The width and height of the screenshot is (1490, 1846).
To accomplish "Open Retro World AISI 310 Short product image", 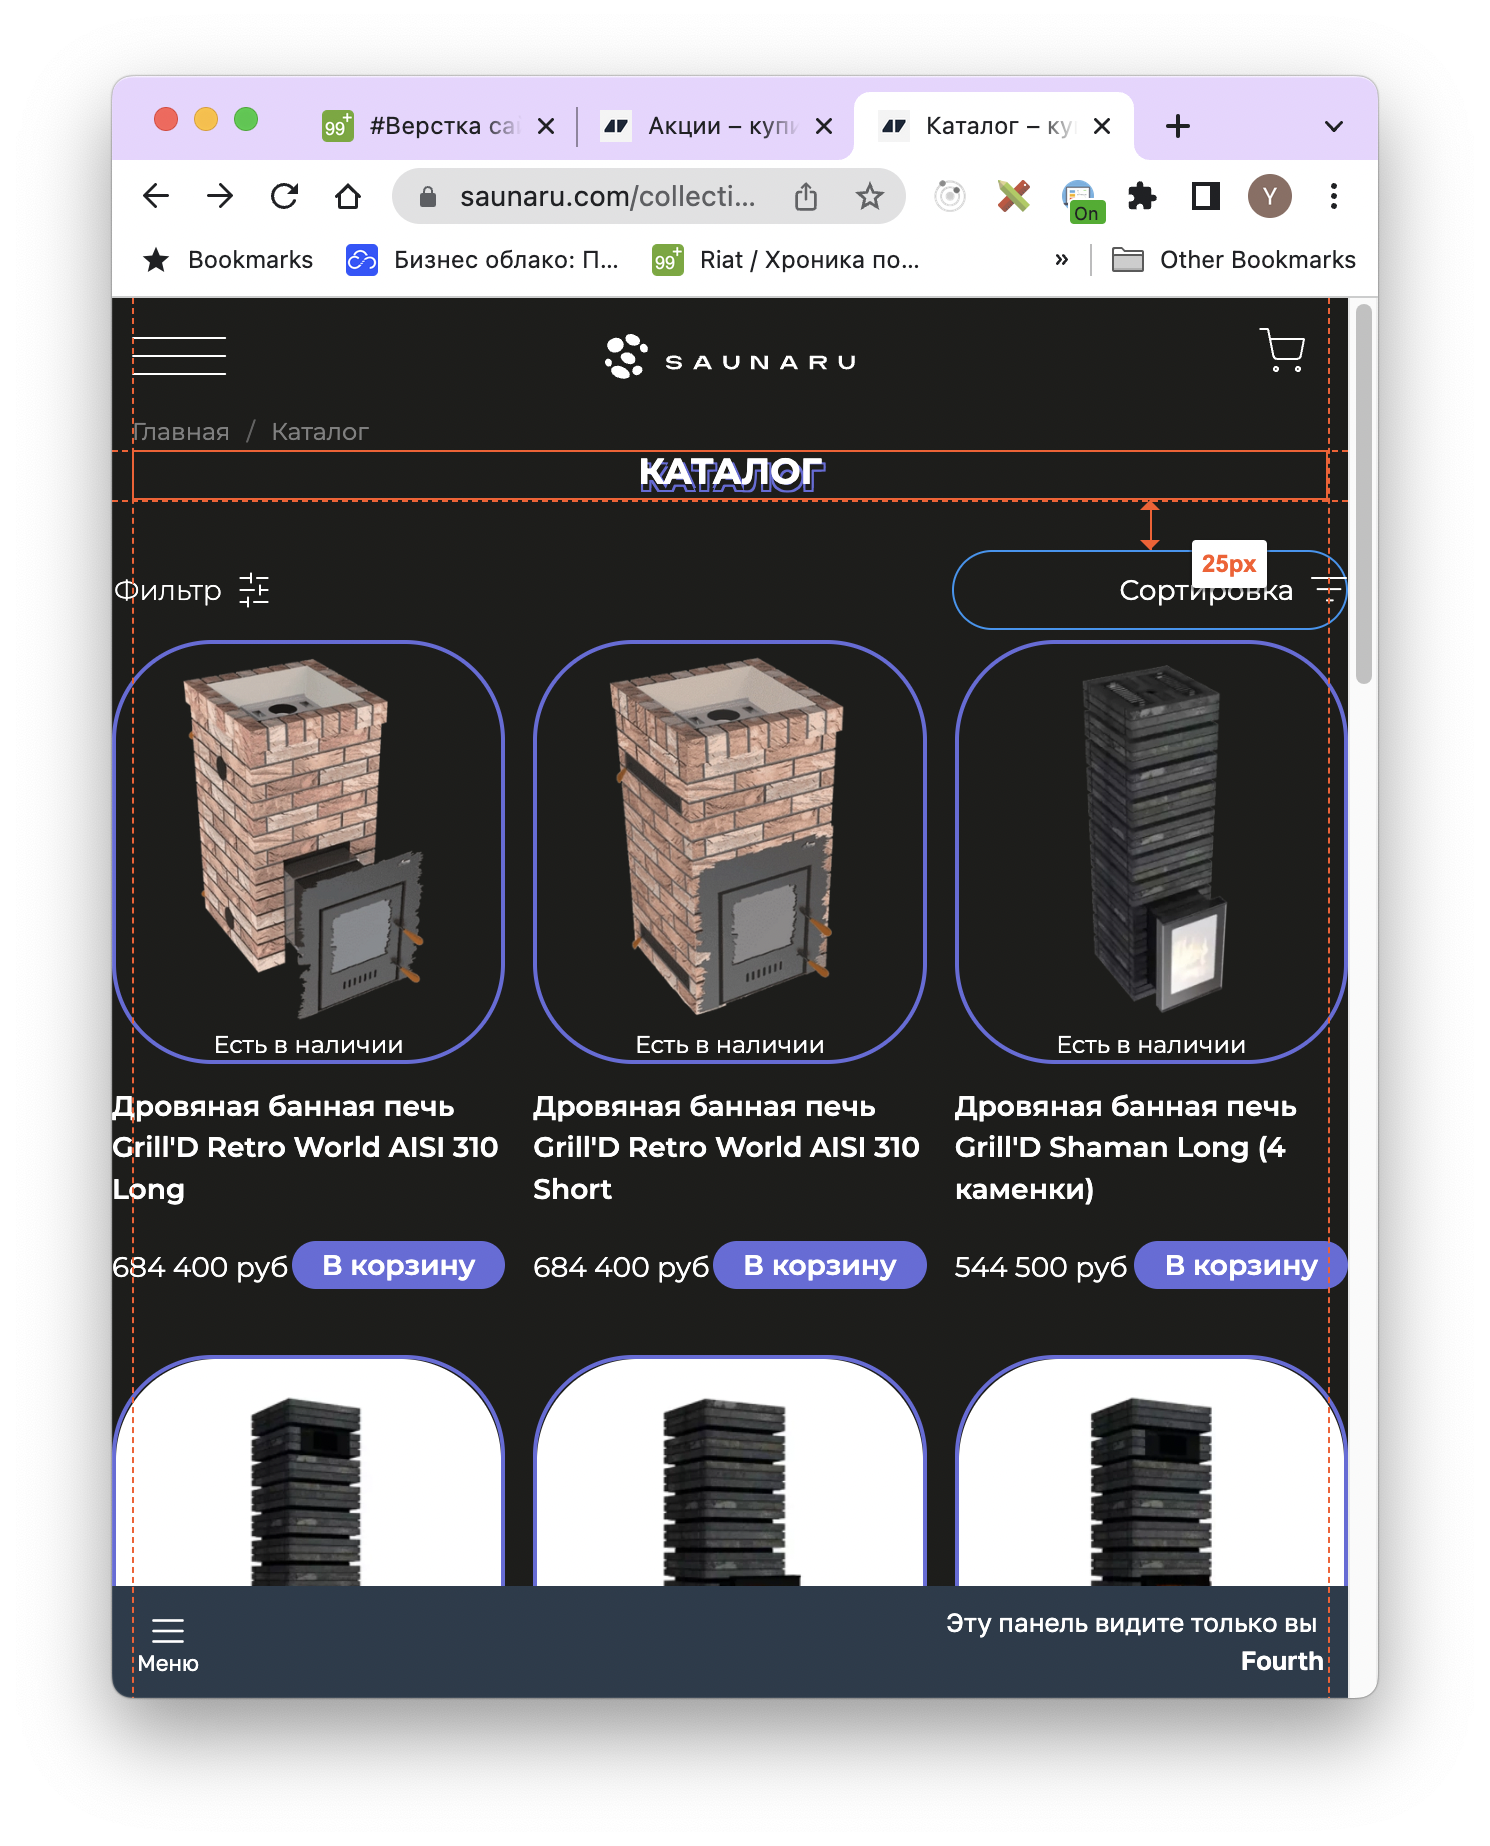I will tap(730, 851).
